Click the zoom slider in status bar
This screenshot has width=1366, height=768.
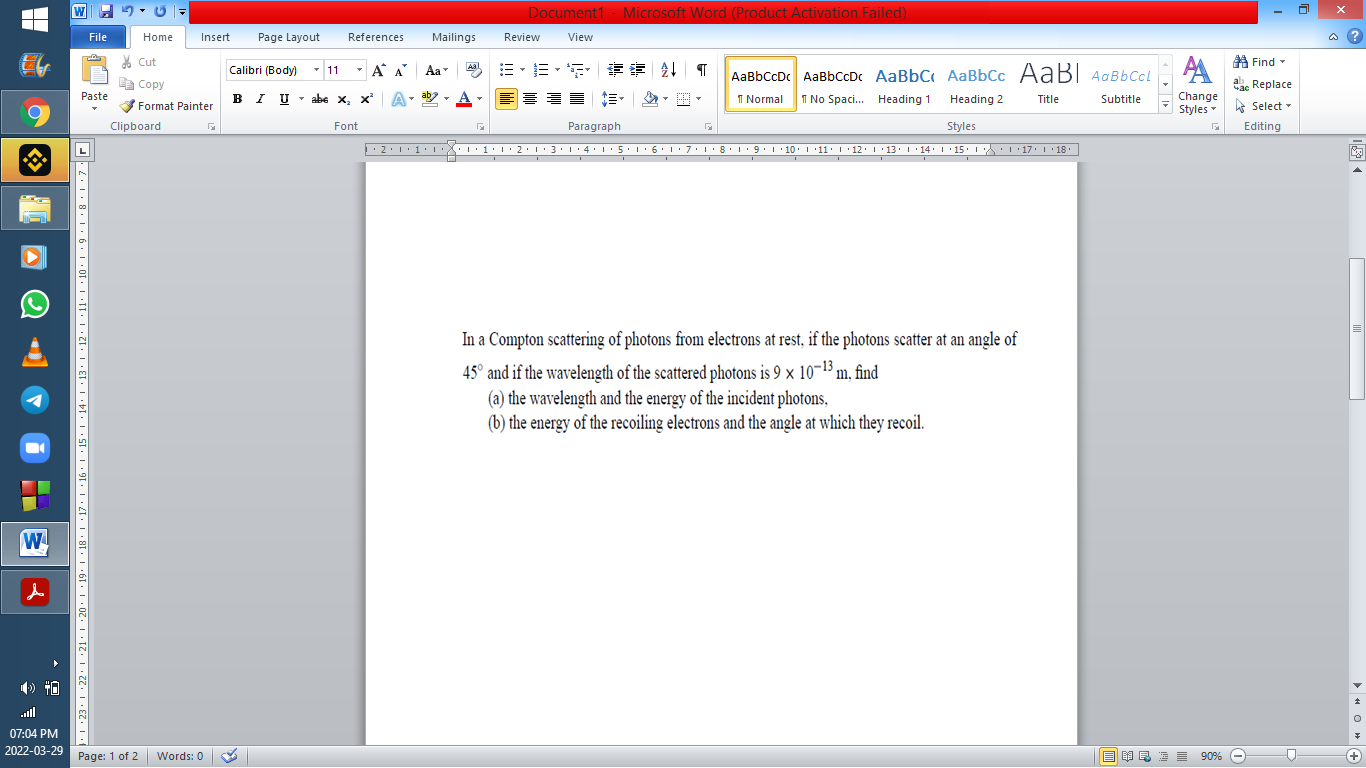click(x=1291, y=756)
